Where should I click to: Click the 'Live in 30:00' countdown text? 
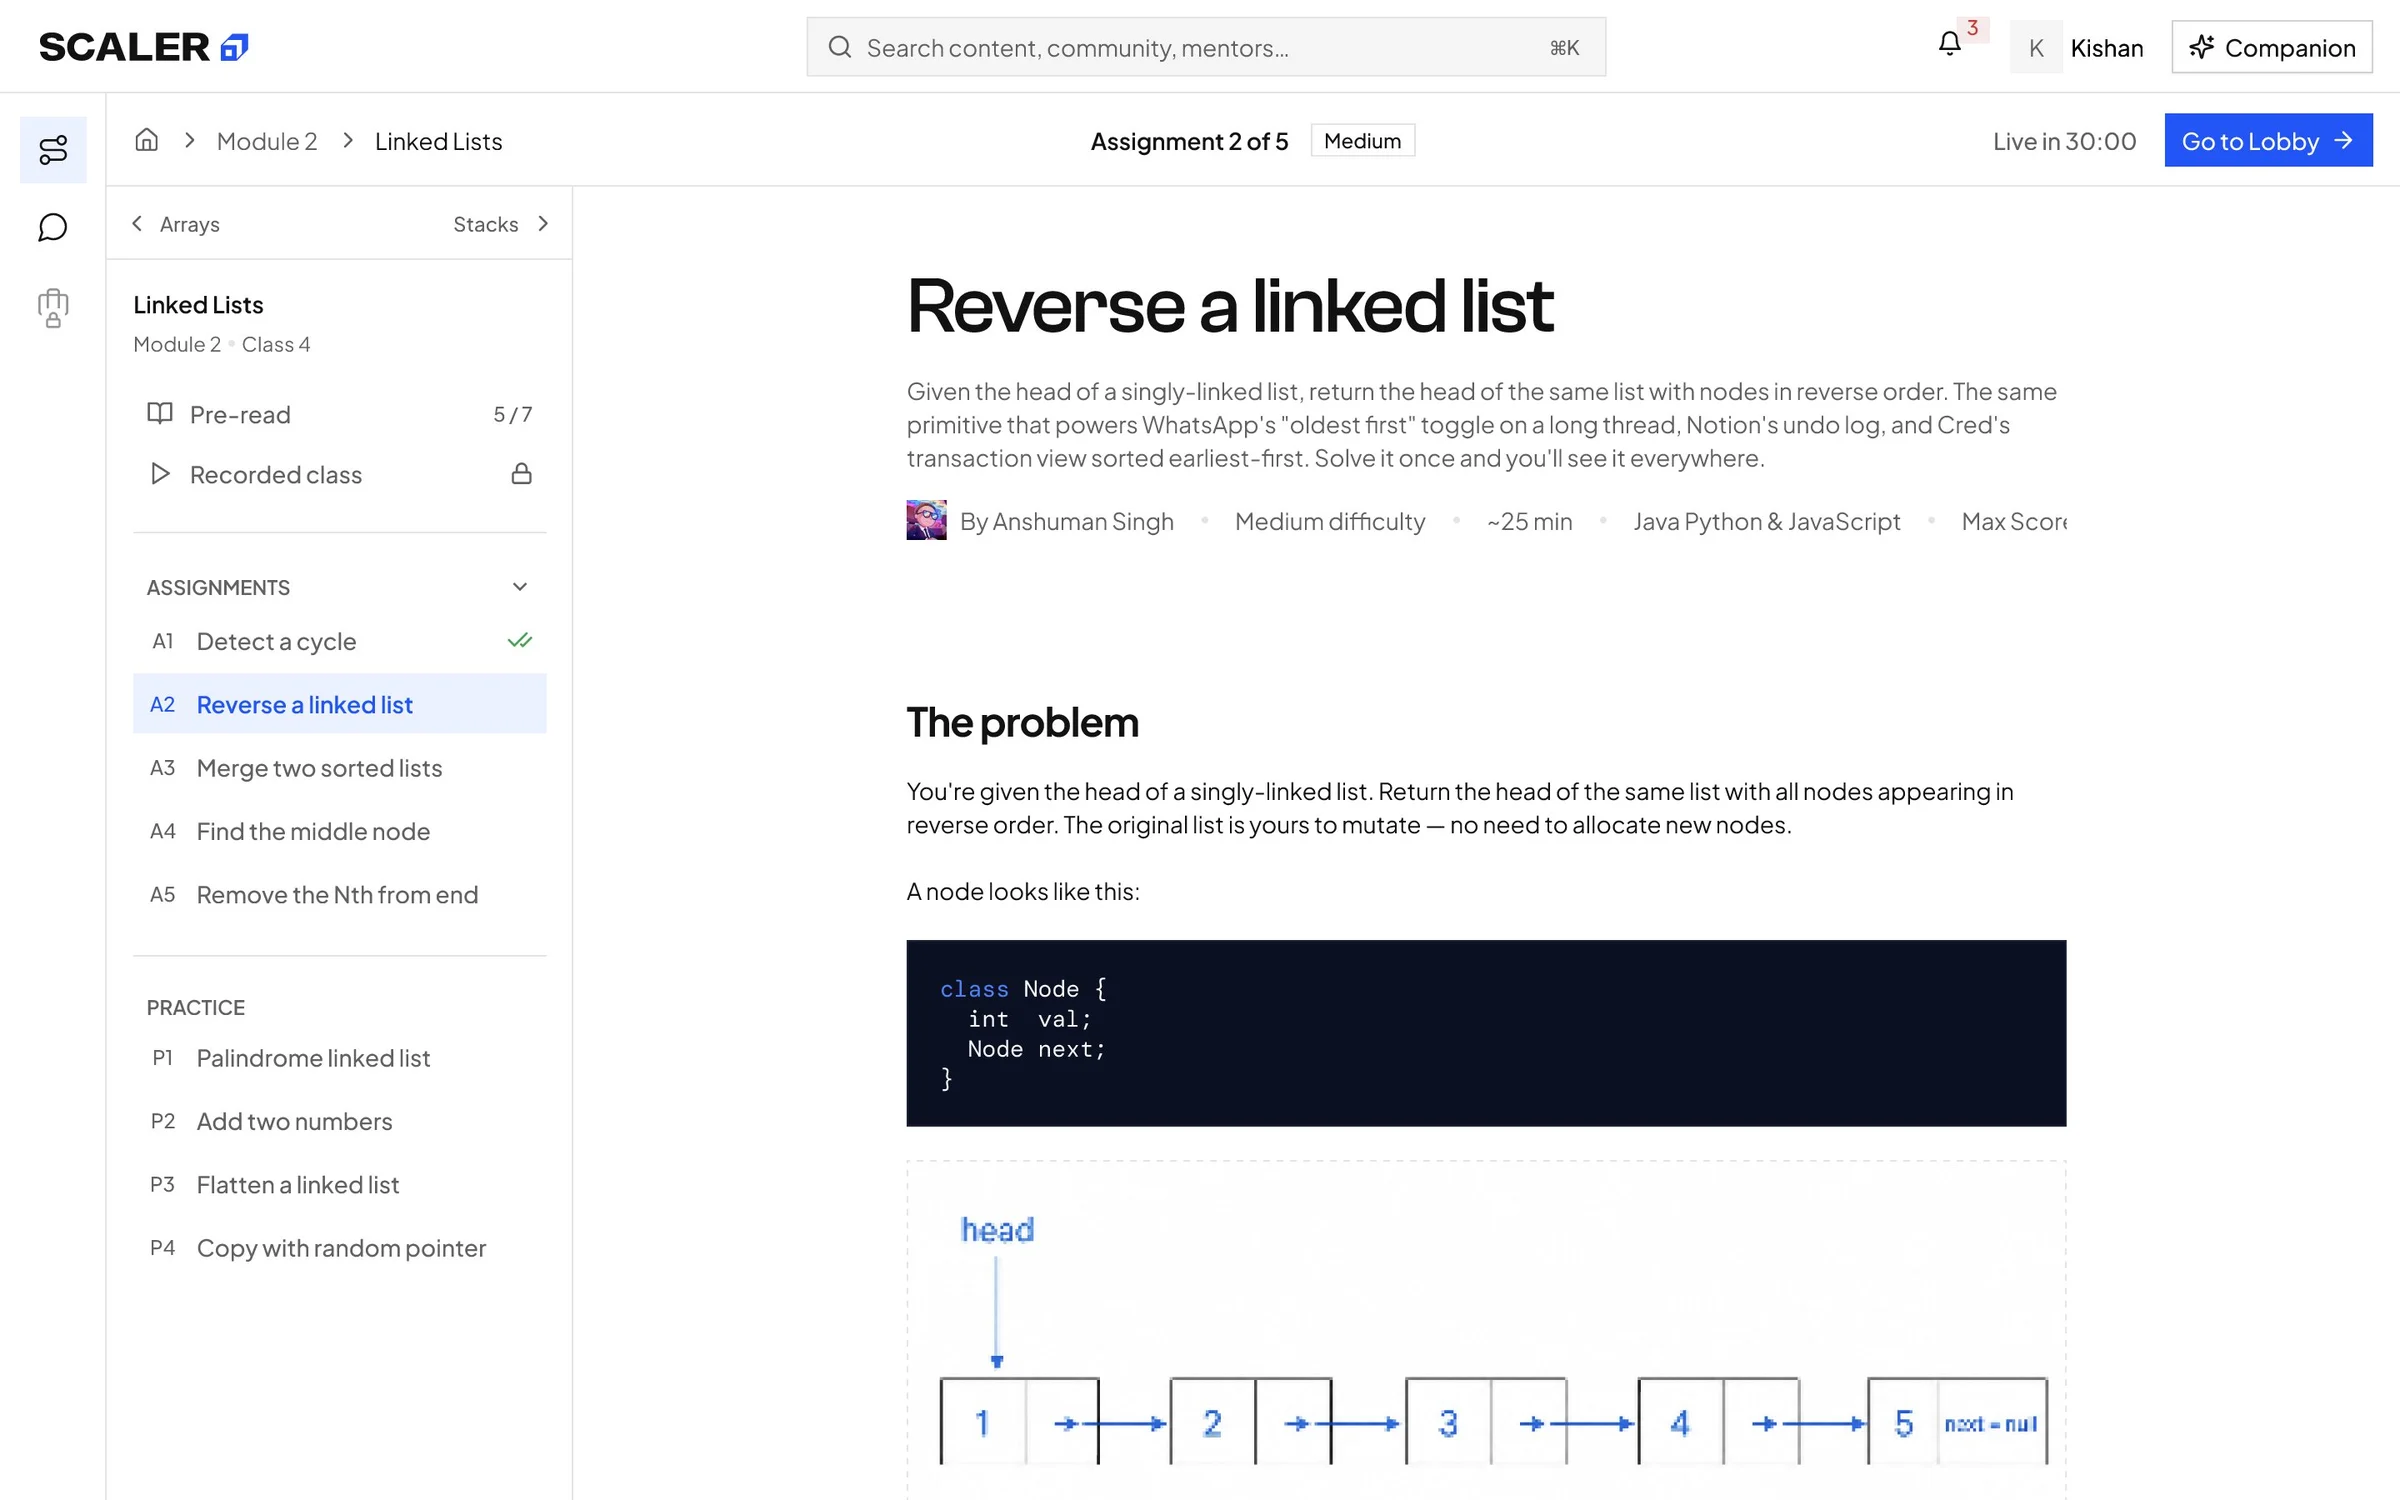point(2064,141)
